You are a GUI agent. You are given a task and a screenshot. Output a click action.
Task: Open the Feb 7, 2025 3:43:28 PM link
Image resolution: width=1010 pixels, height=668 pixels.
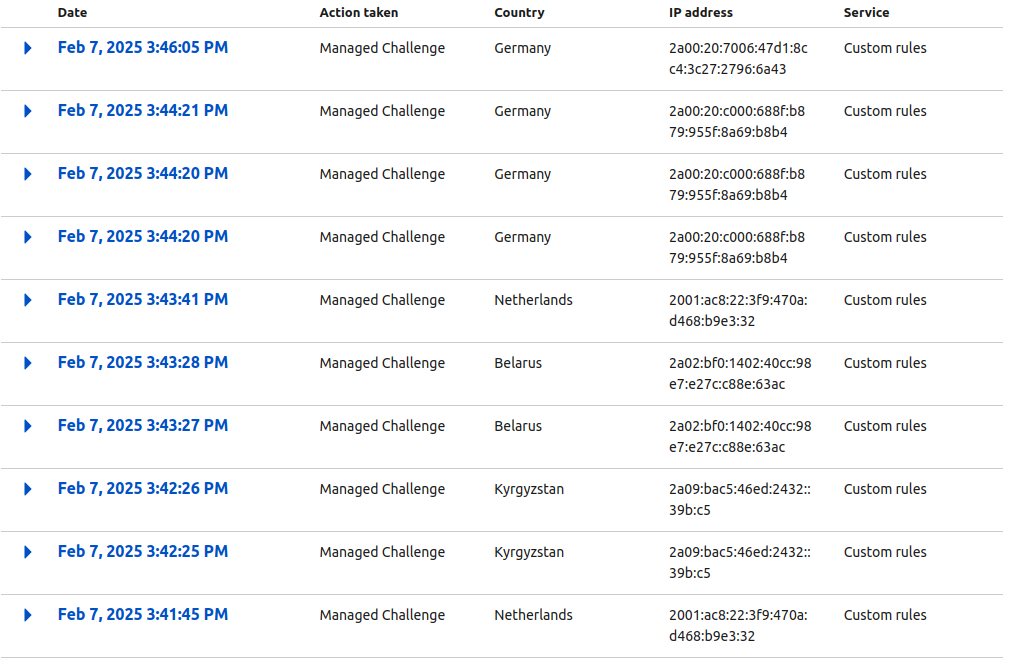(x=142, y=363)
